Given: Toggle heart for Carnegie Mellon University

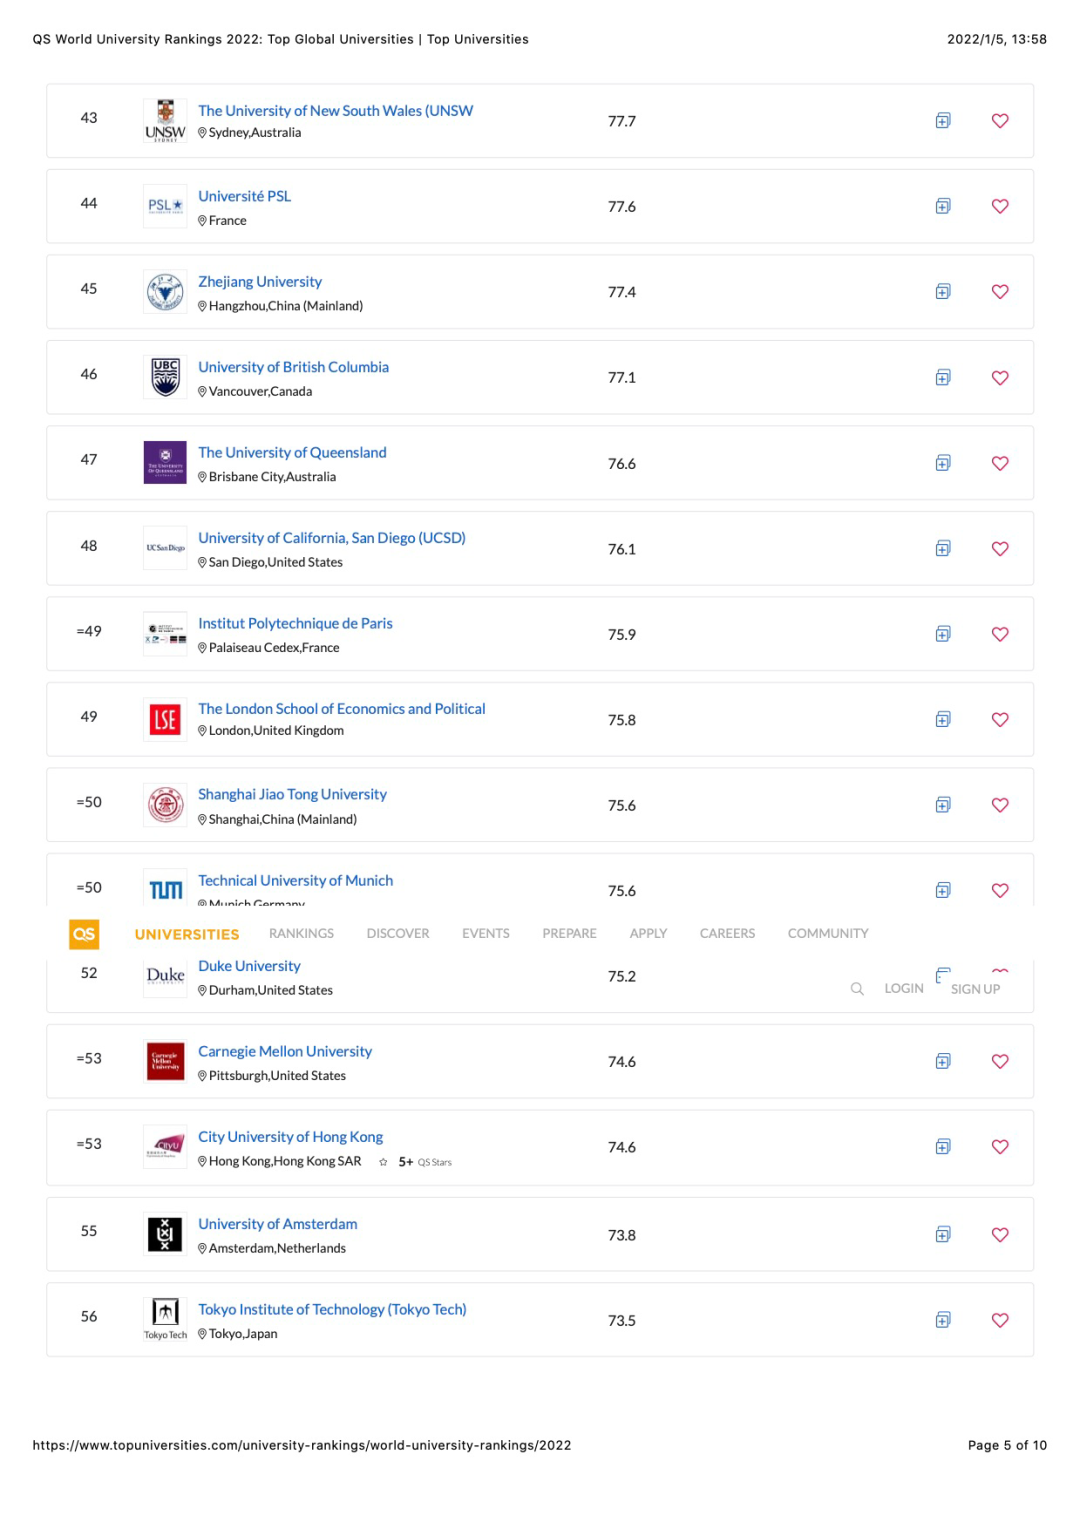Looking at the screenshot, I should click(x=1000, y=1061).
